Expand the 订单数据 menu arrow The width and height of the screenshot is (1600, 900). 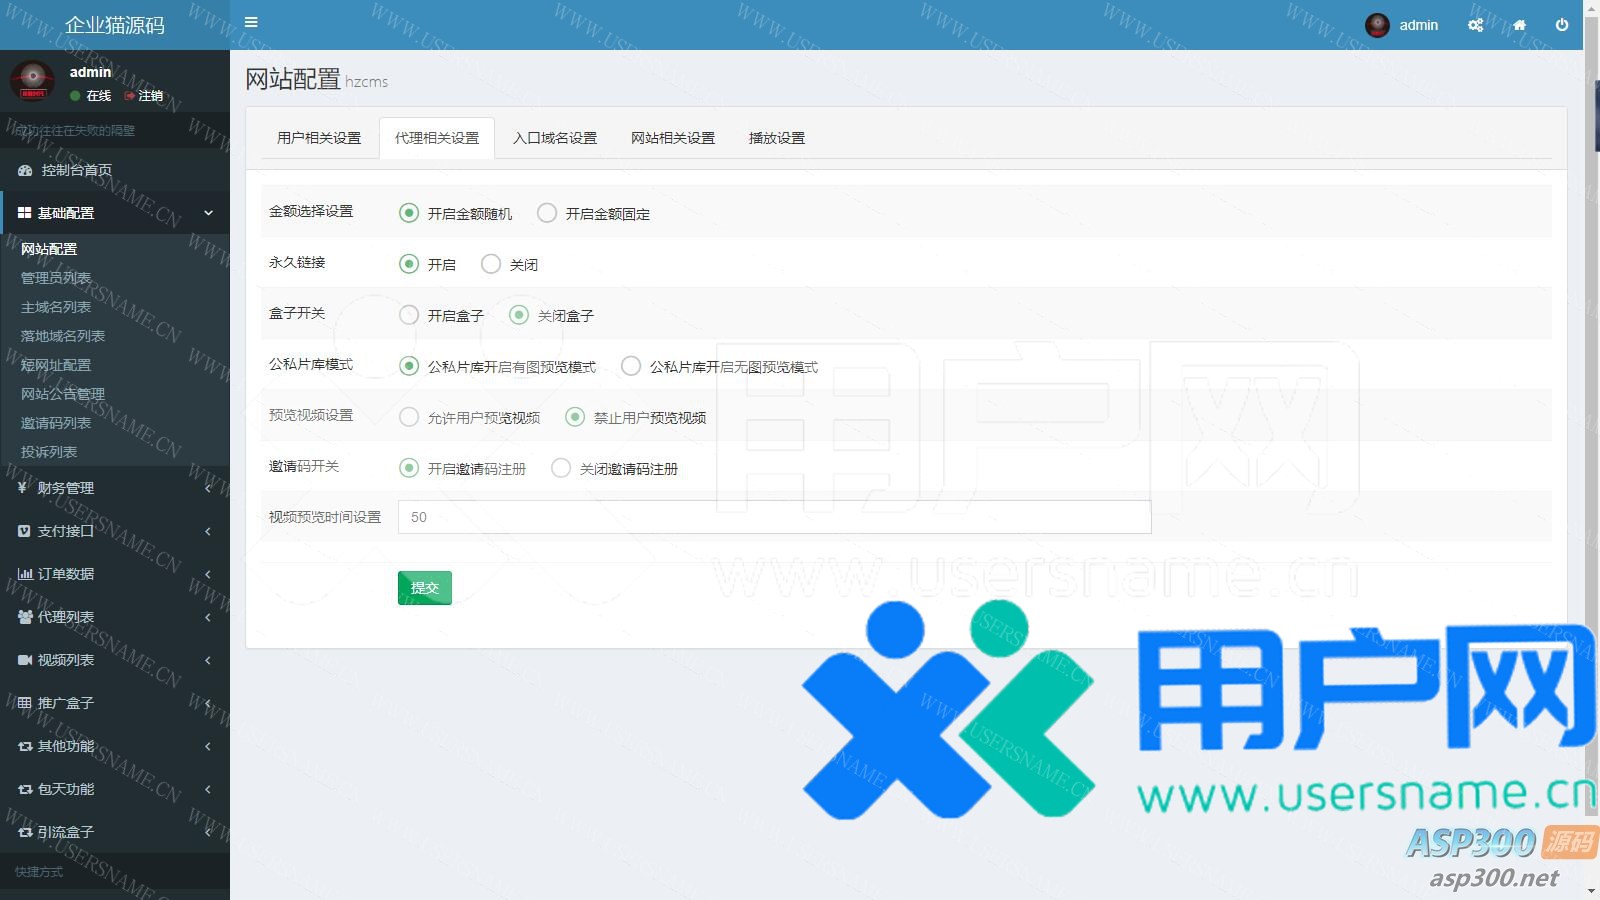click(208, 574)
